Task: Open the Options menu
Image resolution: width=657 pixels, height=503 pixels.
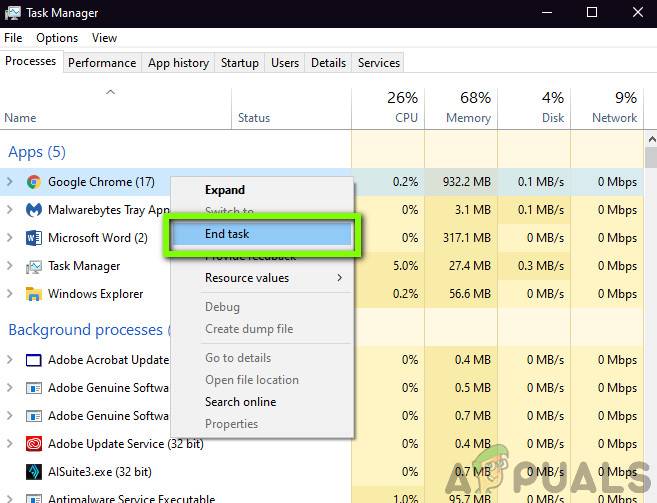Action: (57, 38)
